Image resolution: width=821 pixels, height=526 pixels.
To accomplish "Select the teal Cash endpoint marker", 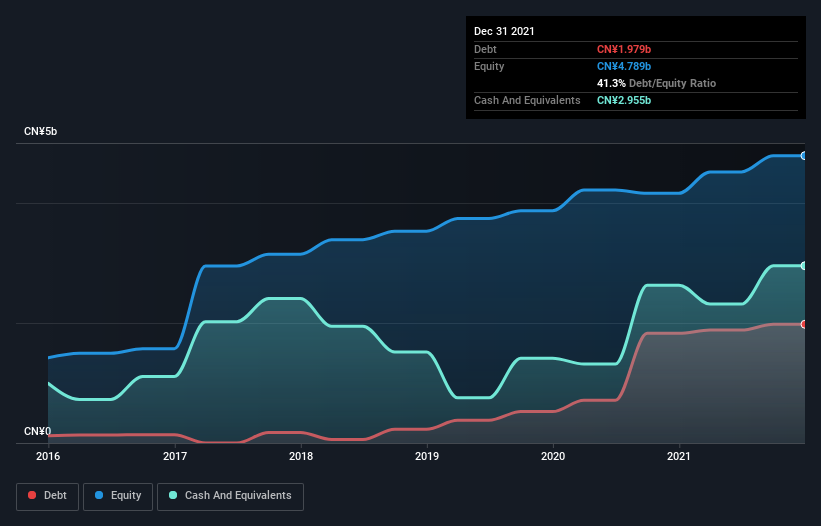I will [x=804, y=266].
